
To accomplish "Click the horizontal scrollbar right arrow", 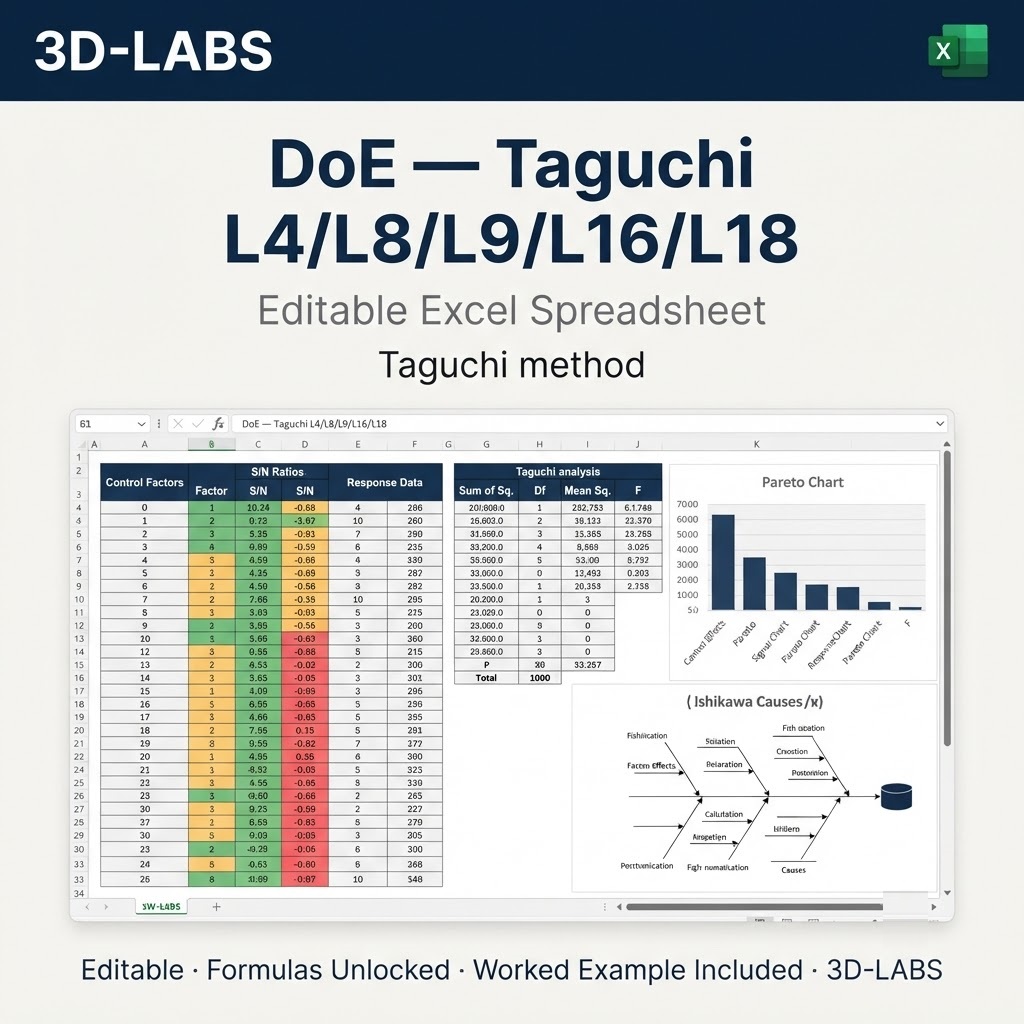I will (934, 907).
